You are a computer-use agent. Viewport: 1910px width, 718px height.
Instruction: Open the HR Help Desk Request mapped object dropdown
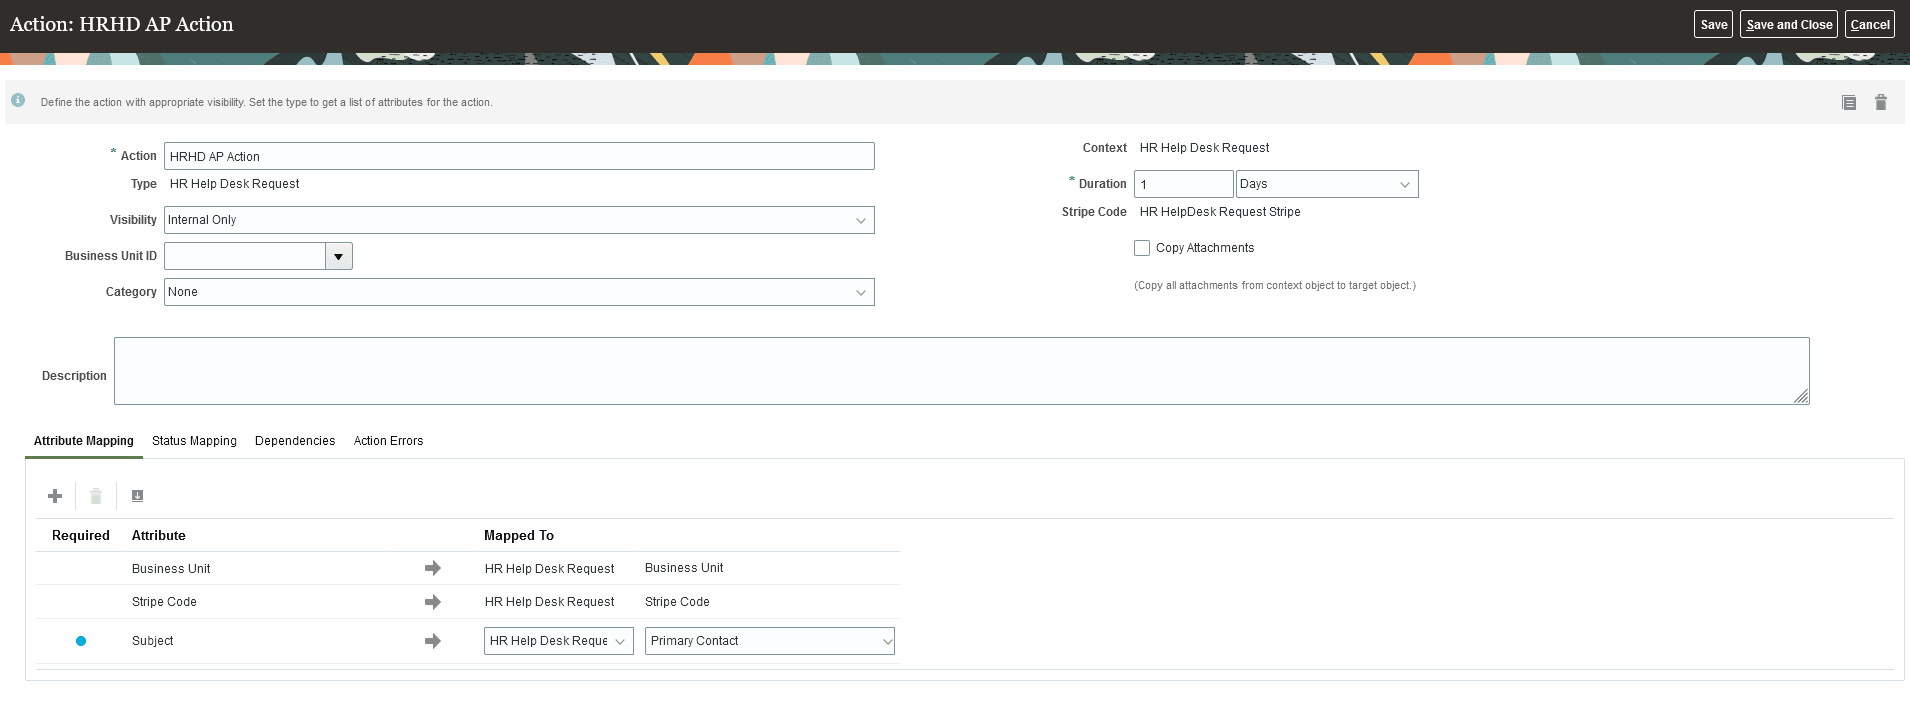(x=559, y=641)
